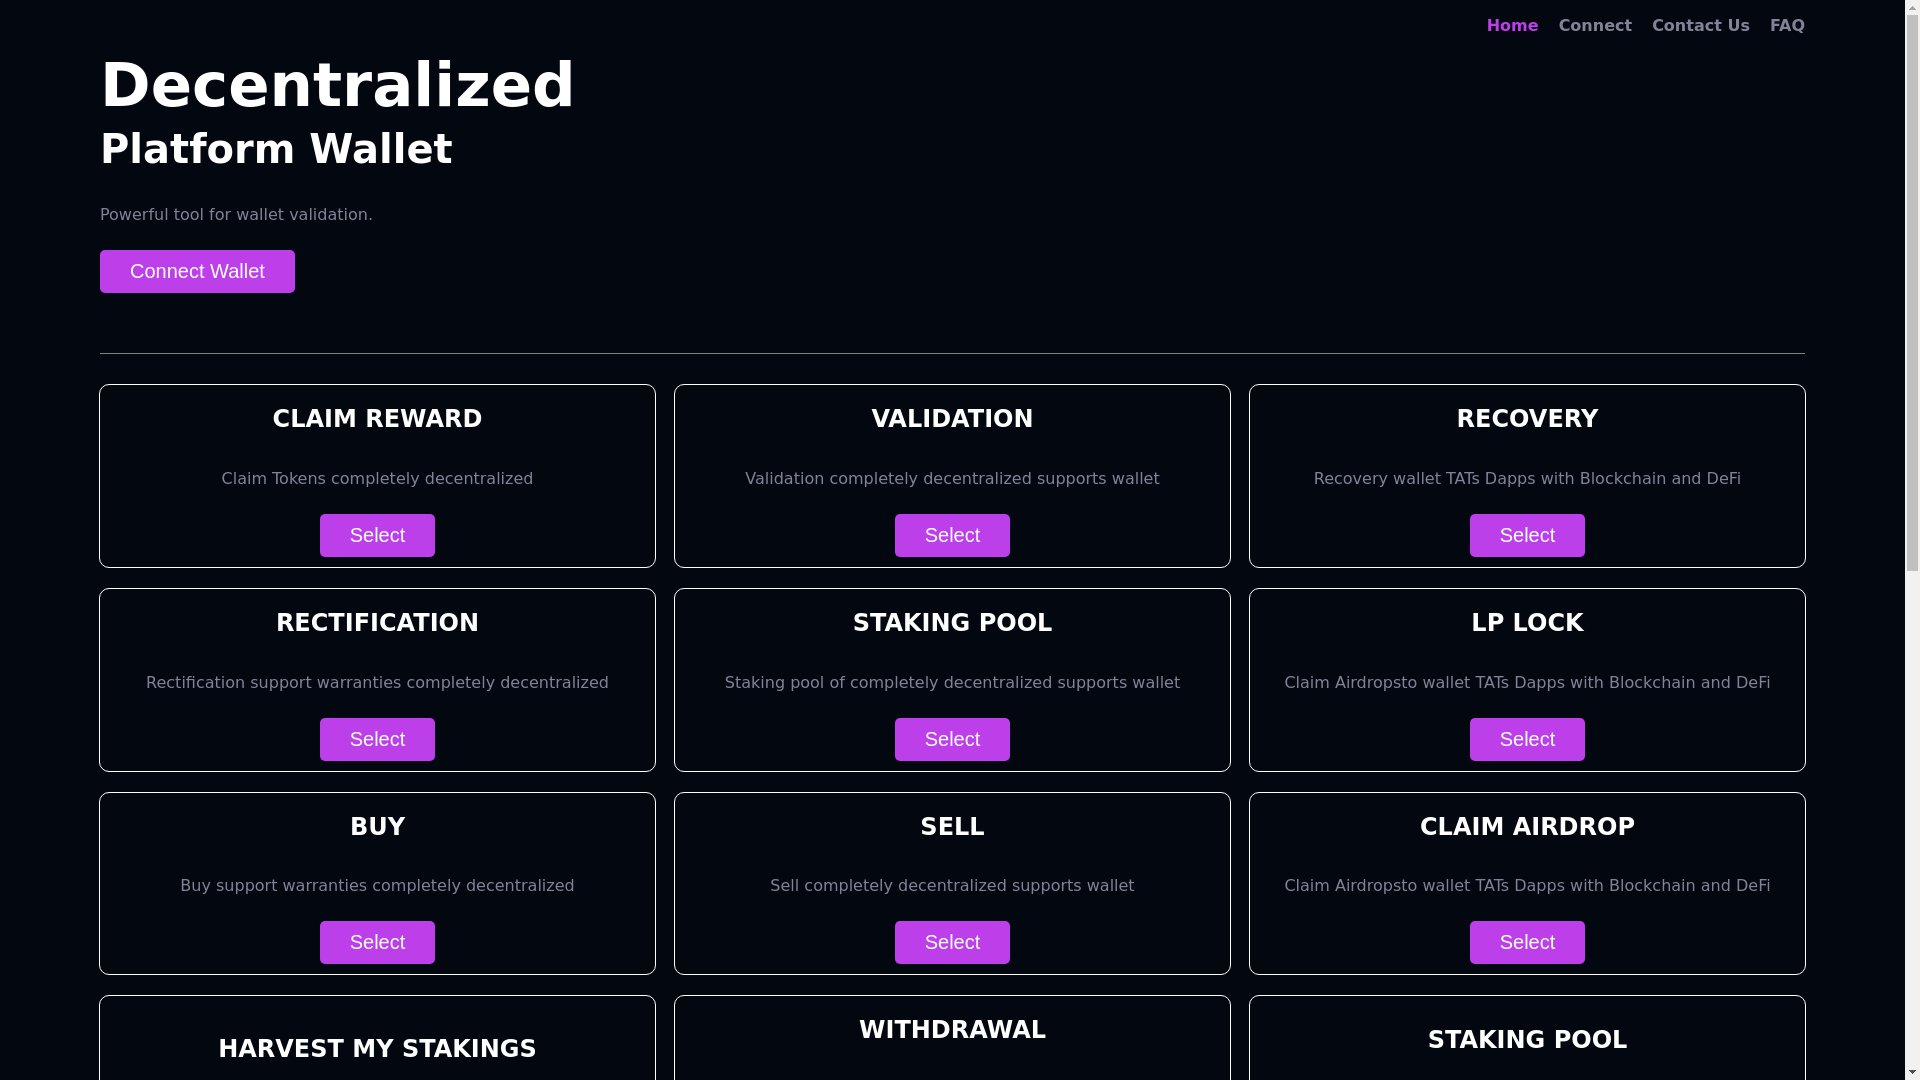Image resolution: width=1920 pixels, height=1080 pixels.
Task: Go to Contact Us page
Action: pyautogui.click(x=1700, y=25)
